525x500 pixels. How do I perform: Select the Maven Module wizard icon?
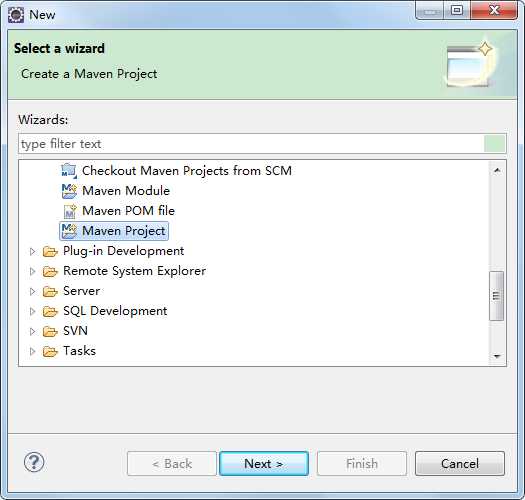[69, 191]
